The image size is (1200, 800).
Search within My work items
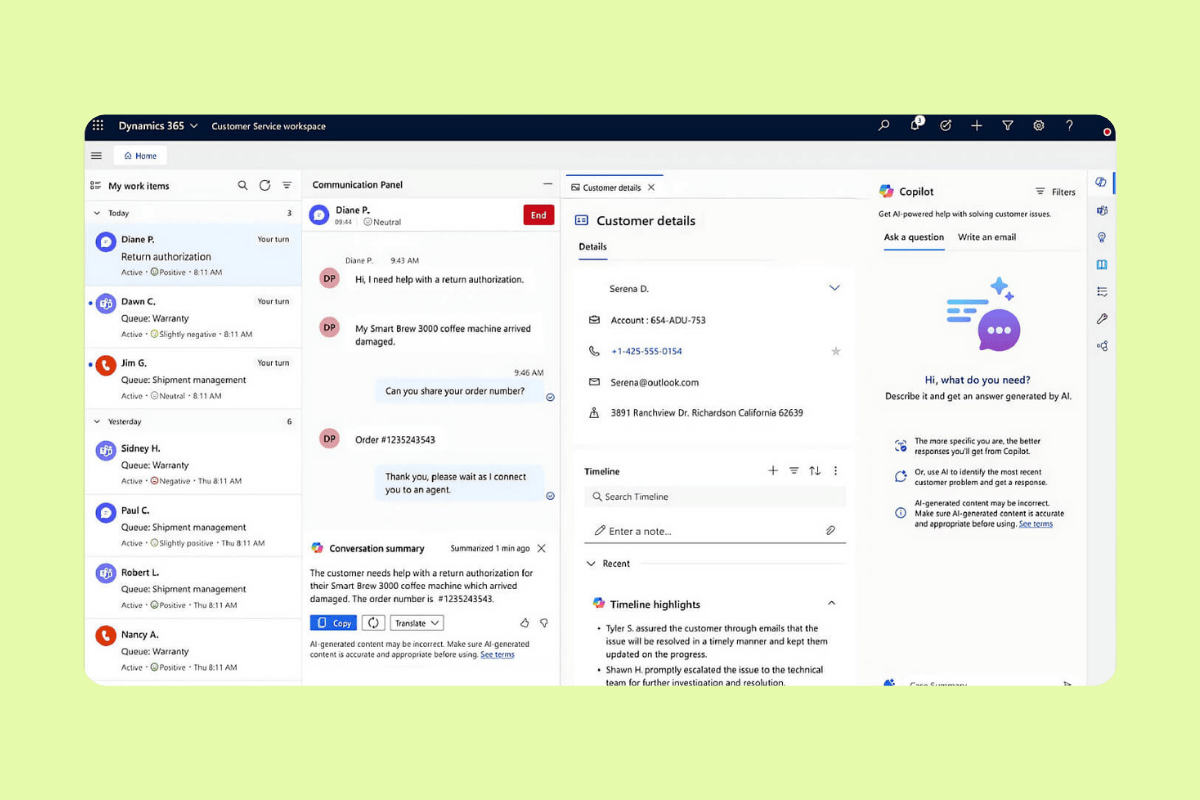243,185
